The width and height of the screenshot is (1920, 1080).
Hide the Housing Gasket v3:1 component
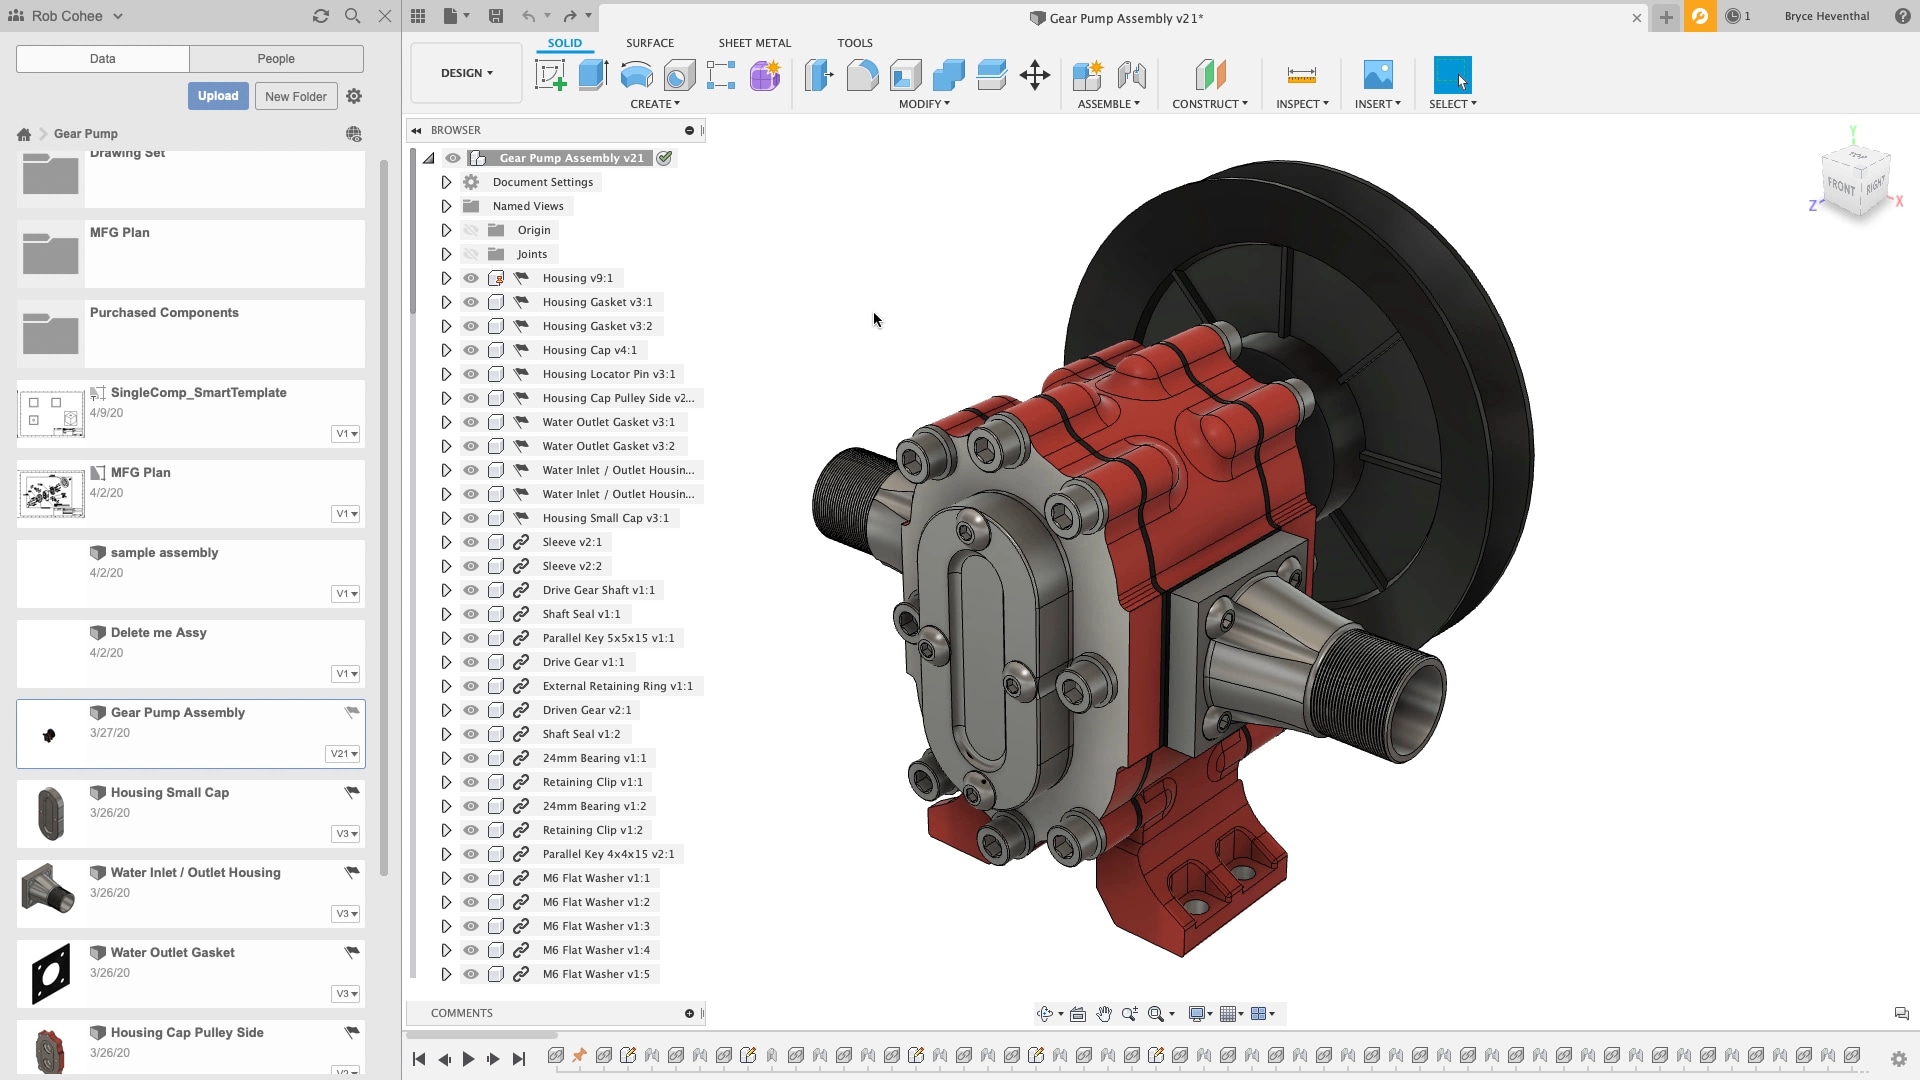[x=471, y=302]
